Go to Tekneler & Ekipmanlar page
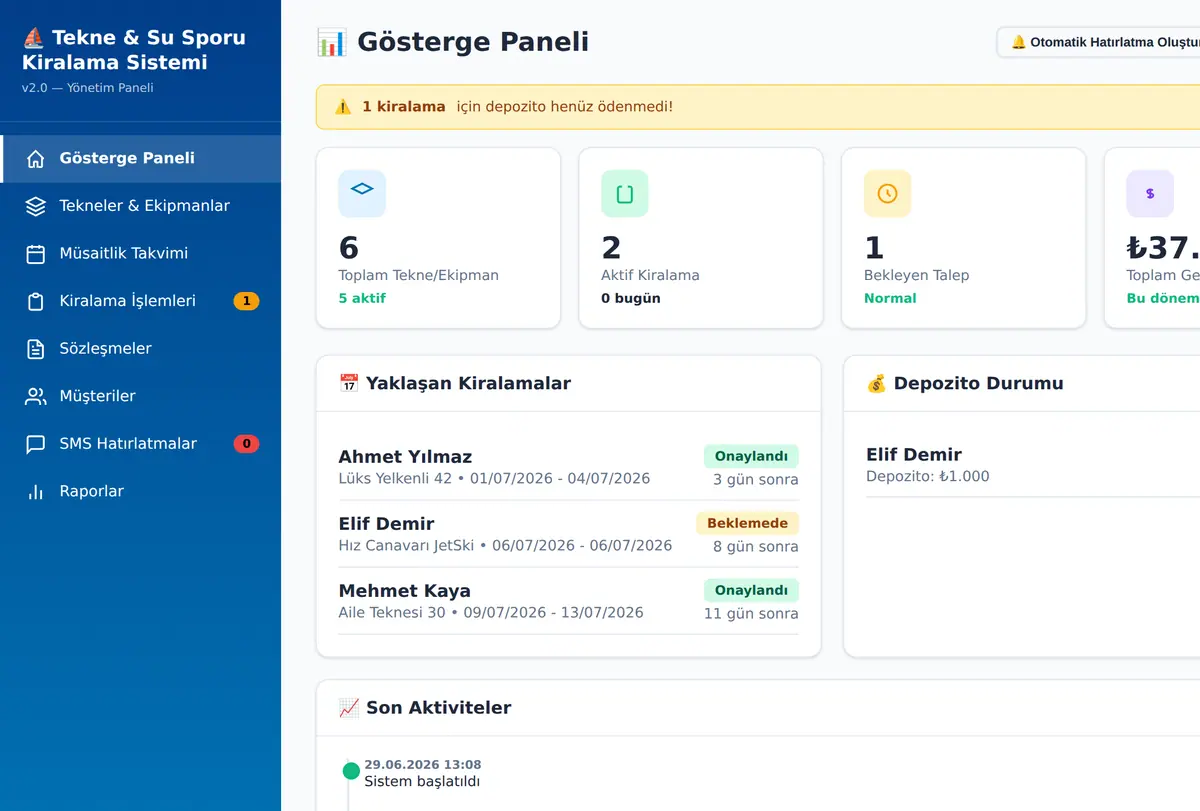Image resolution: width=1200 pixels, height=811 pixels. click(x=142, y=206)
